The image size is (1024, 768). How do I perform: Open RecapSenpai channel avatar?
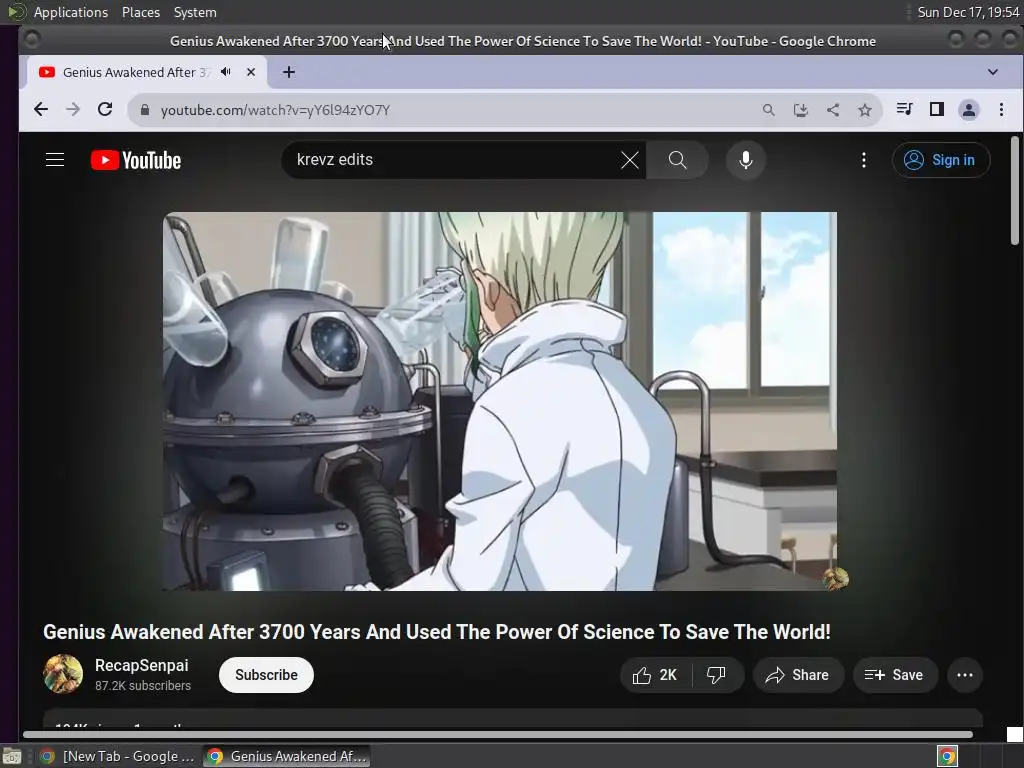pos(63,674)
